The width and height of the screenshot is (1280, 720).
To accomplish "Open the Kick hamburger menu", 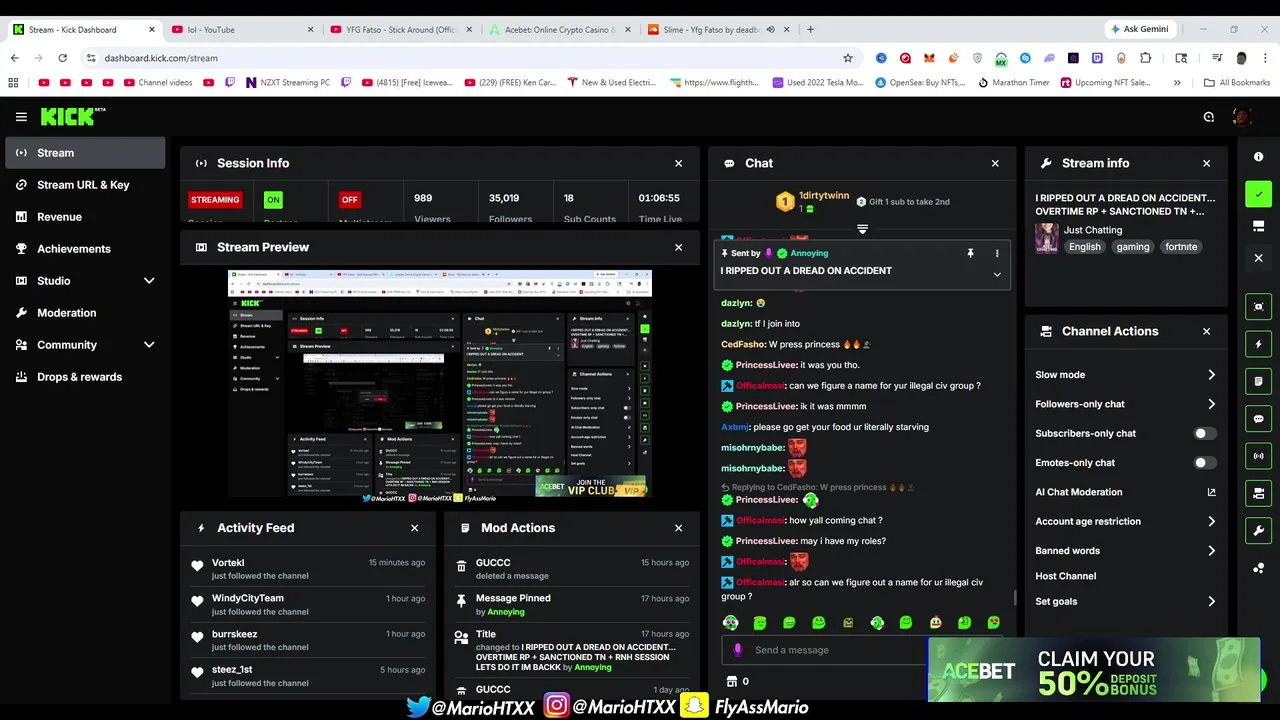I will pyautogui.click(x=21, y=117).
